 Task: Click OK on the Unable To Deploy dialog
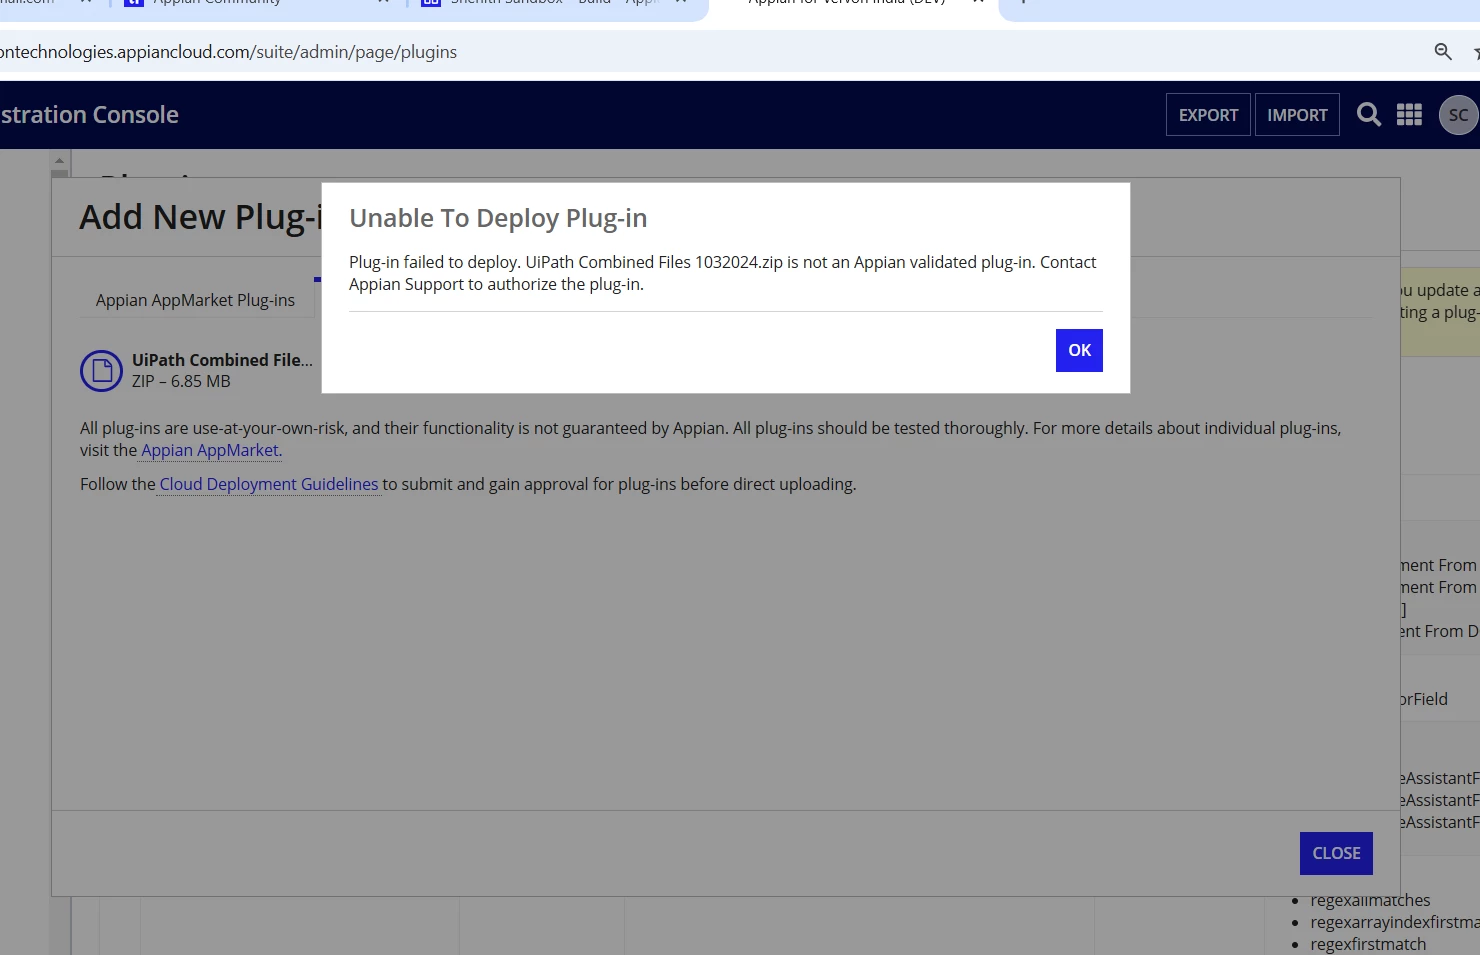coord(1079,350)
